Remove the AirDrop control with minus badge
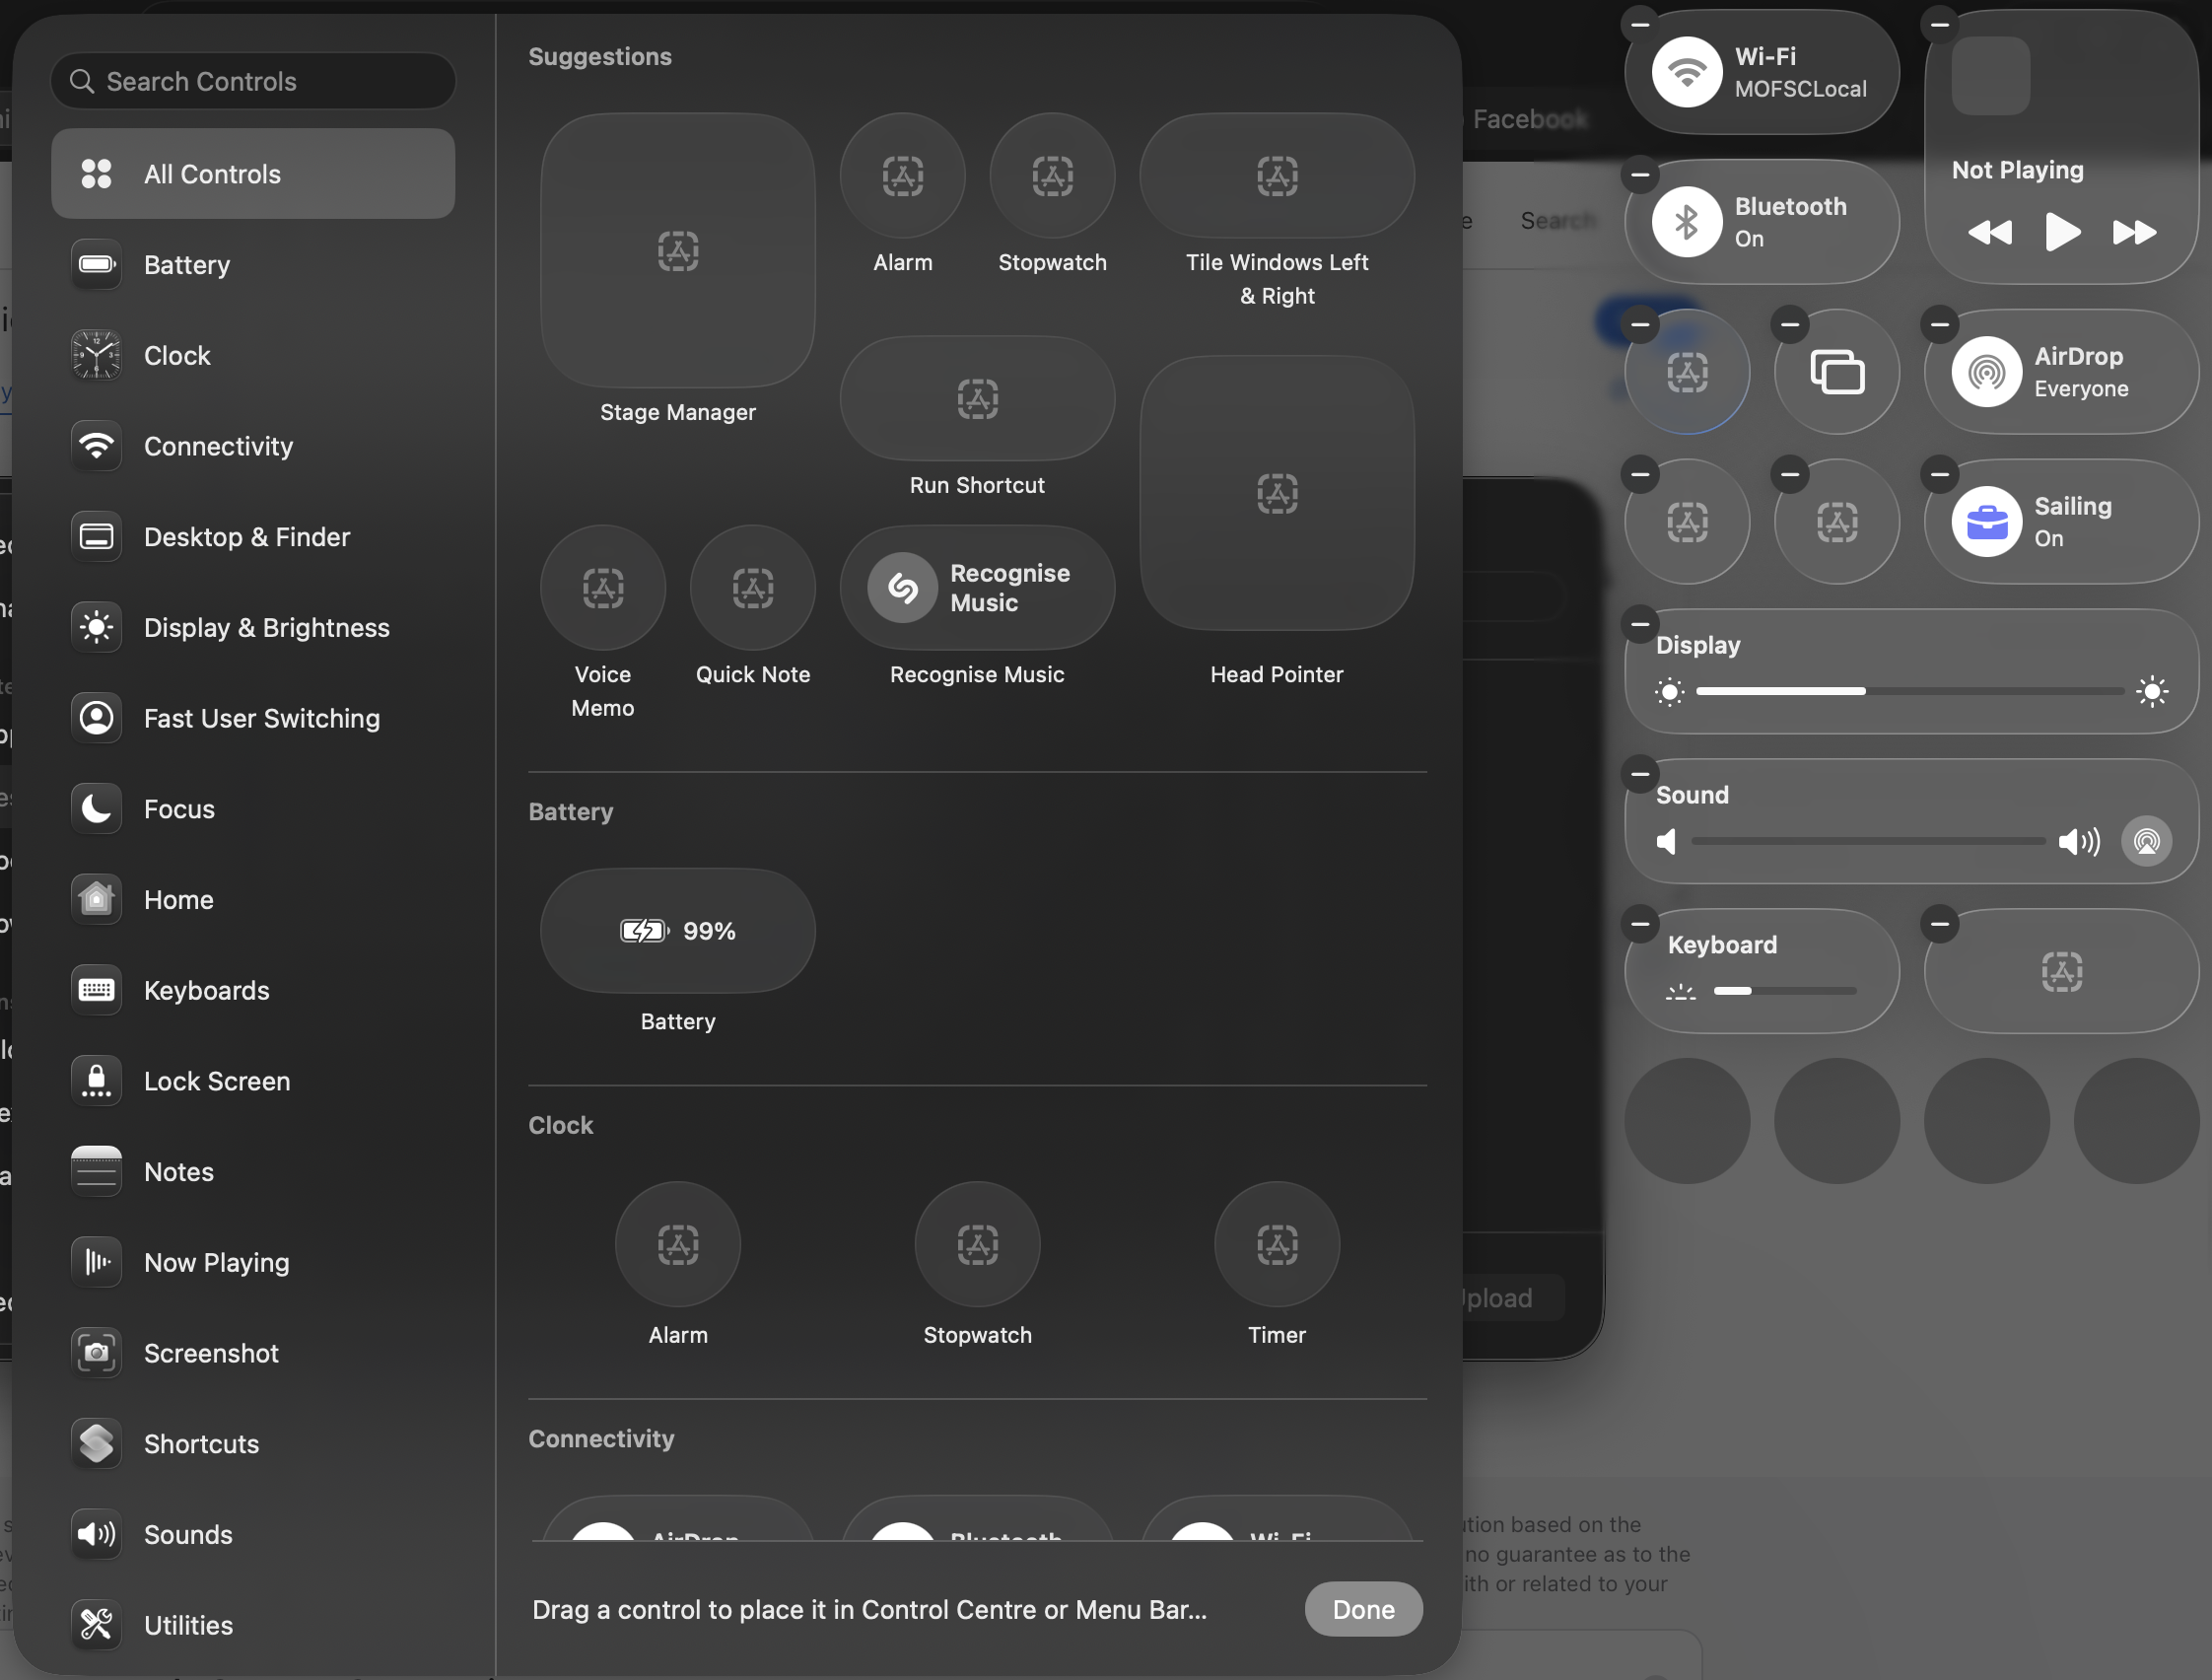This screenshot has width=2212, height=1680. point(1939,324)
